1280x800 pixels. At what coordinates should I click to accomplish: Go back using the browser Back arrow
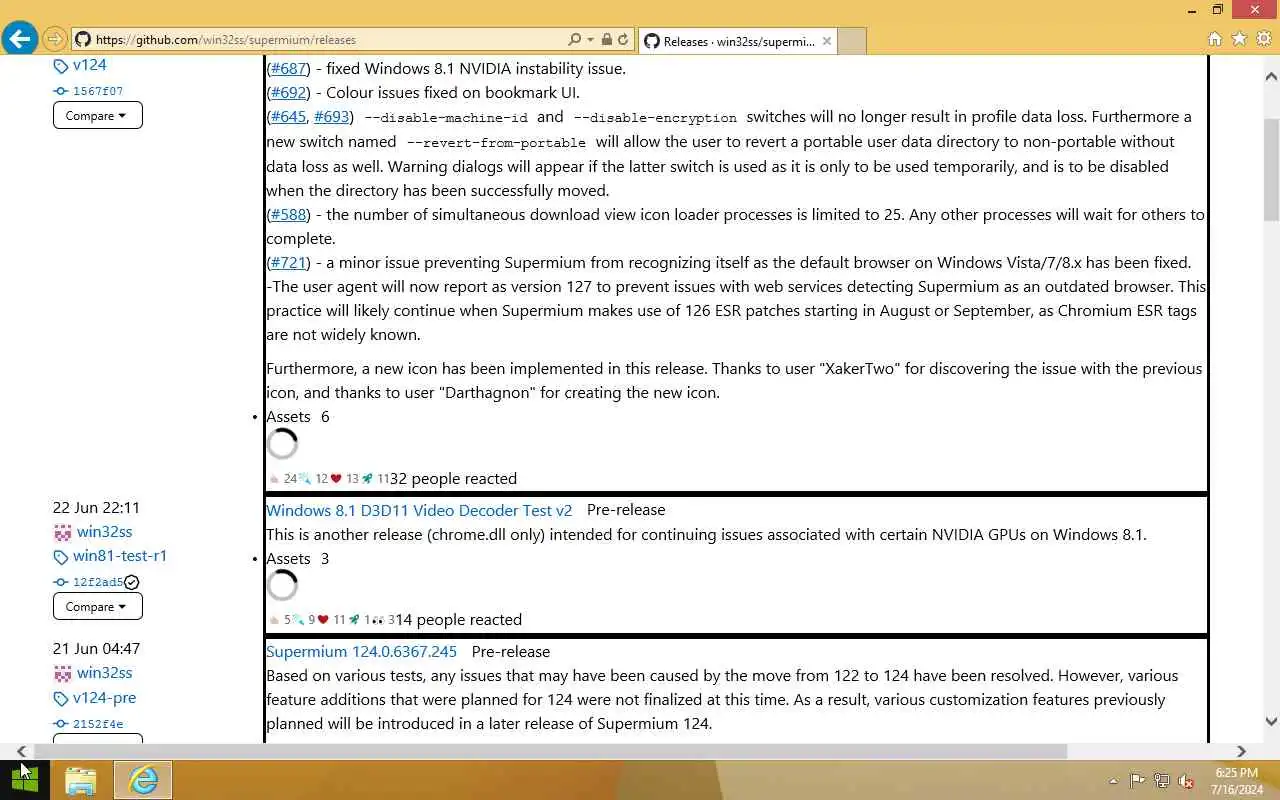20,39
